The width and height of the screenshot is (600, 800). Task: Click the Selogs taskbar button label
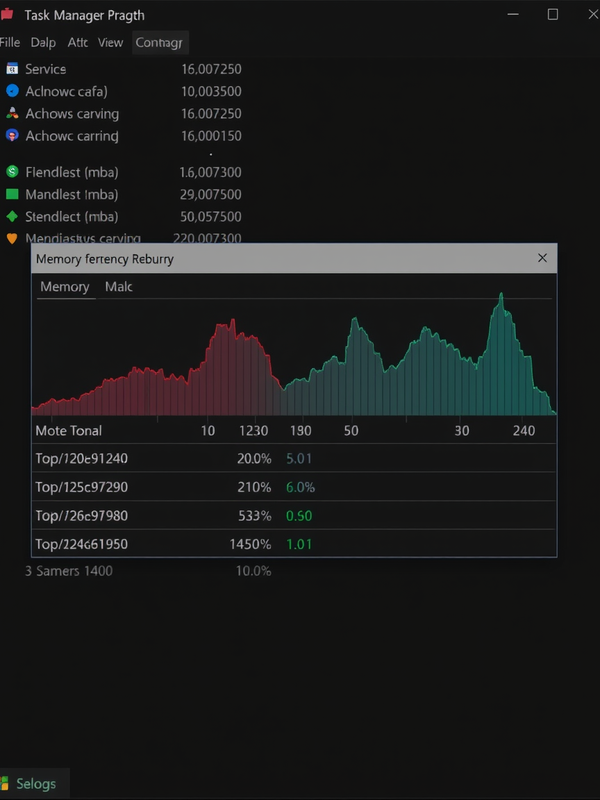point(36,784)
